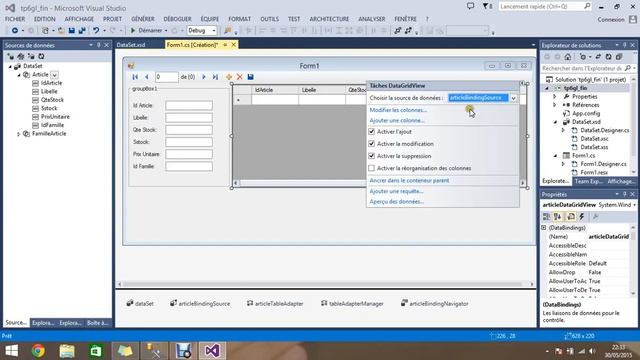640x360 pixels.
Task: Open the Store app from taskbar
Action: [x=96, y=351]
